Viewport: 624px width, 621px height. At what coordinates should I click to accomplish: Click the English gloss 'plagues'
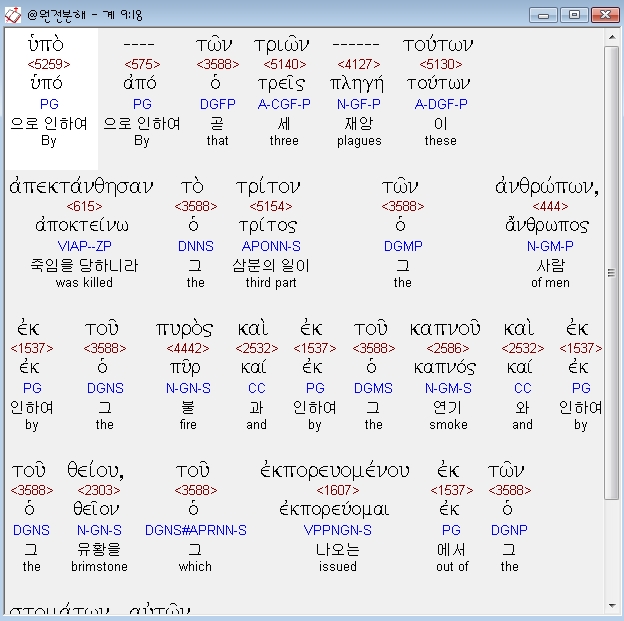(x=359, y=141)
